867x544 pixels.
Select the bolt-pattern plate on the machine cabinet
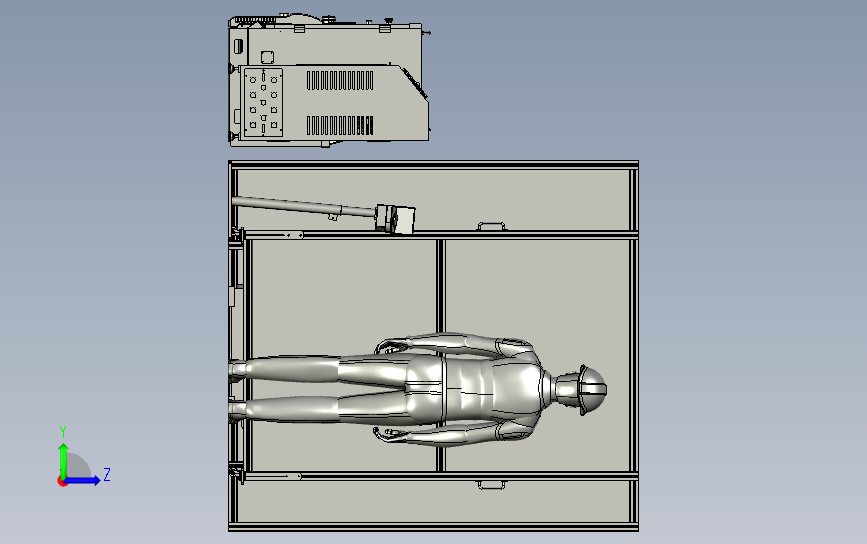point(263,102)
